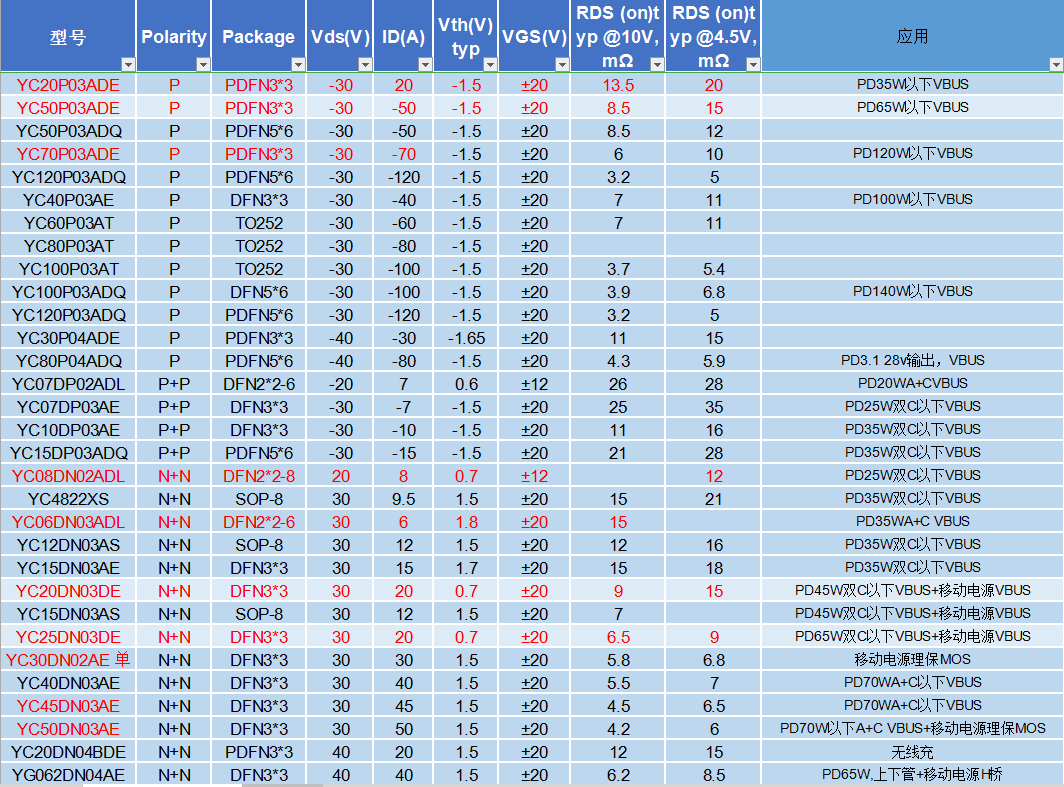Click the ID(A) filter arrow
This screenshot has width=1064, height=787.
click(x=425, y=64)
